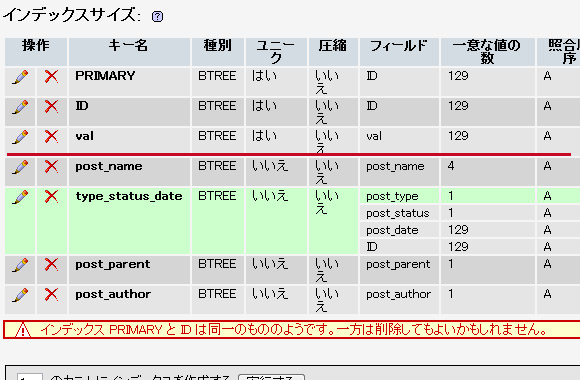Delete the post_author index with red X

point(51,295)
